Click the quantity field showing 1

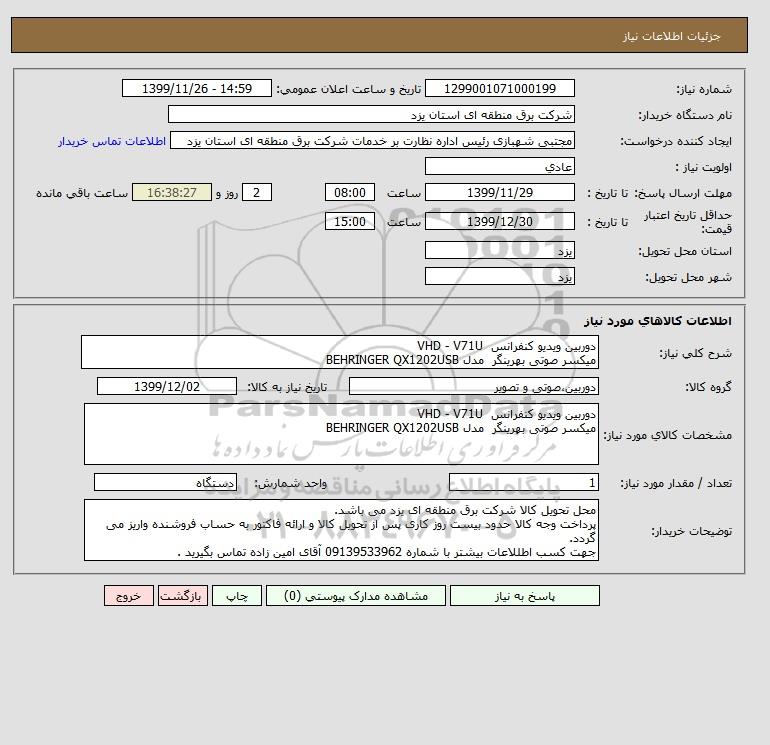(523, 483)
